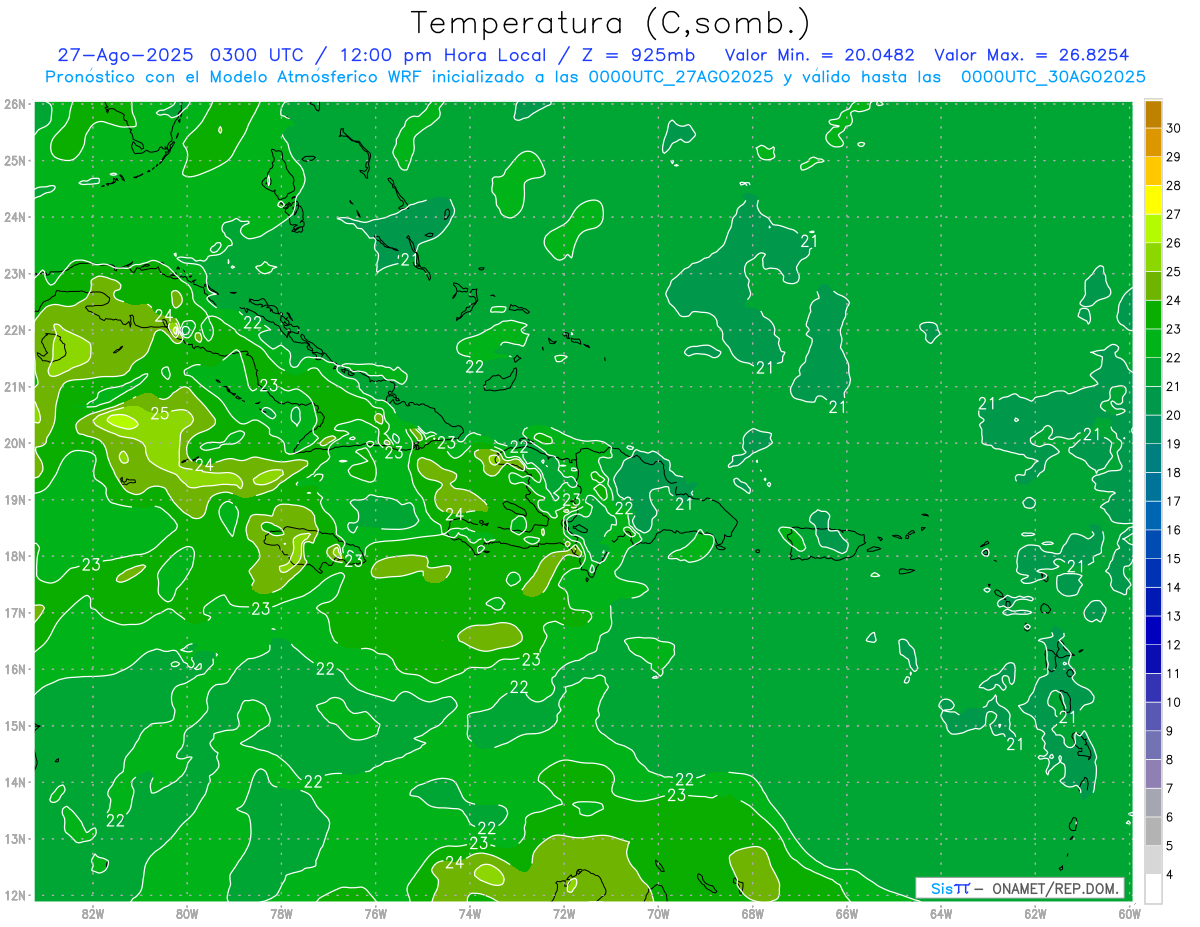Click the 18N latitude axis label
The height and width of the screenshot is (927, 1200).
(x=14, y=556)
